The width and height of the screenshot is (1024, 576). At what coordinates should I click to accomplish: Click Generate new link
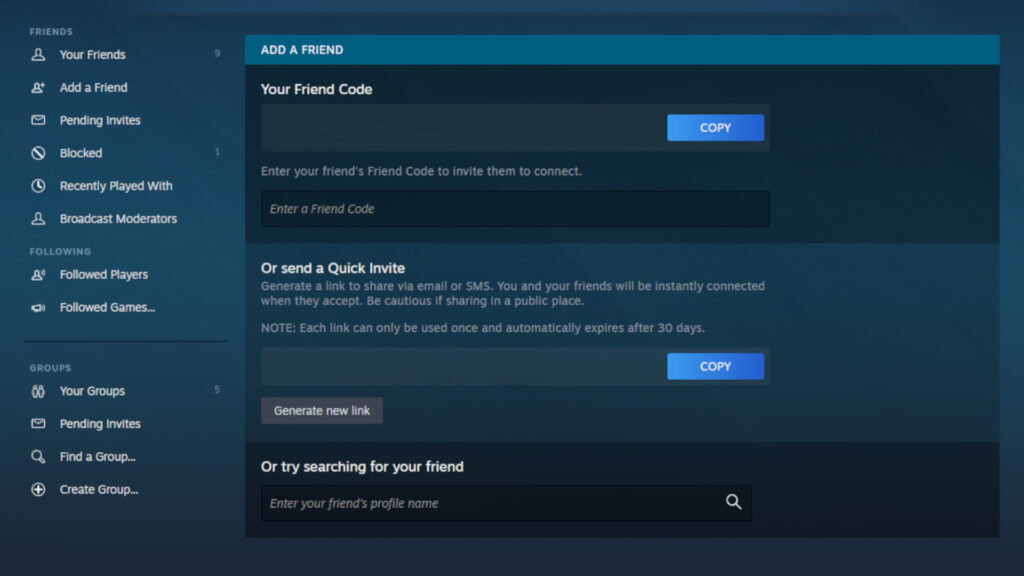pos(321,410)
